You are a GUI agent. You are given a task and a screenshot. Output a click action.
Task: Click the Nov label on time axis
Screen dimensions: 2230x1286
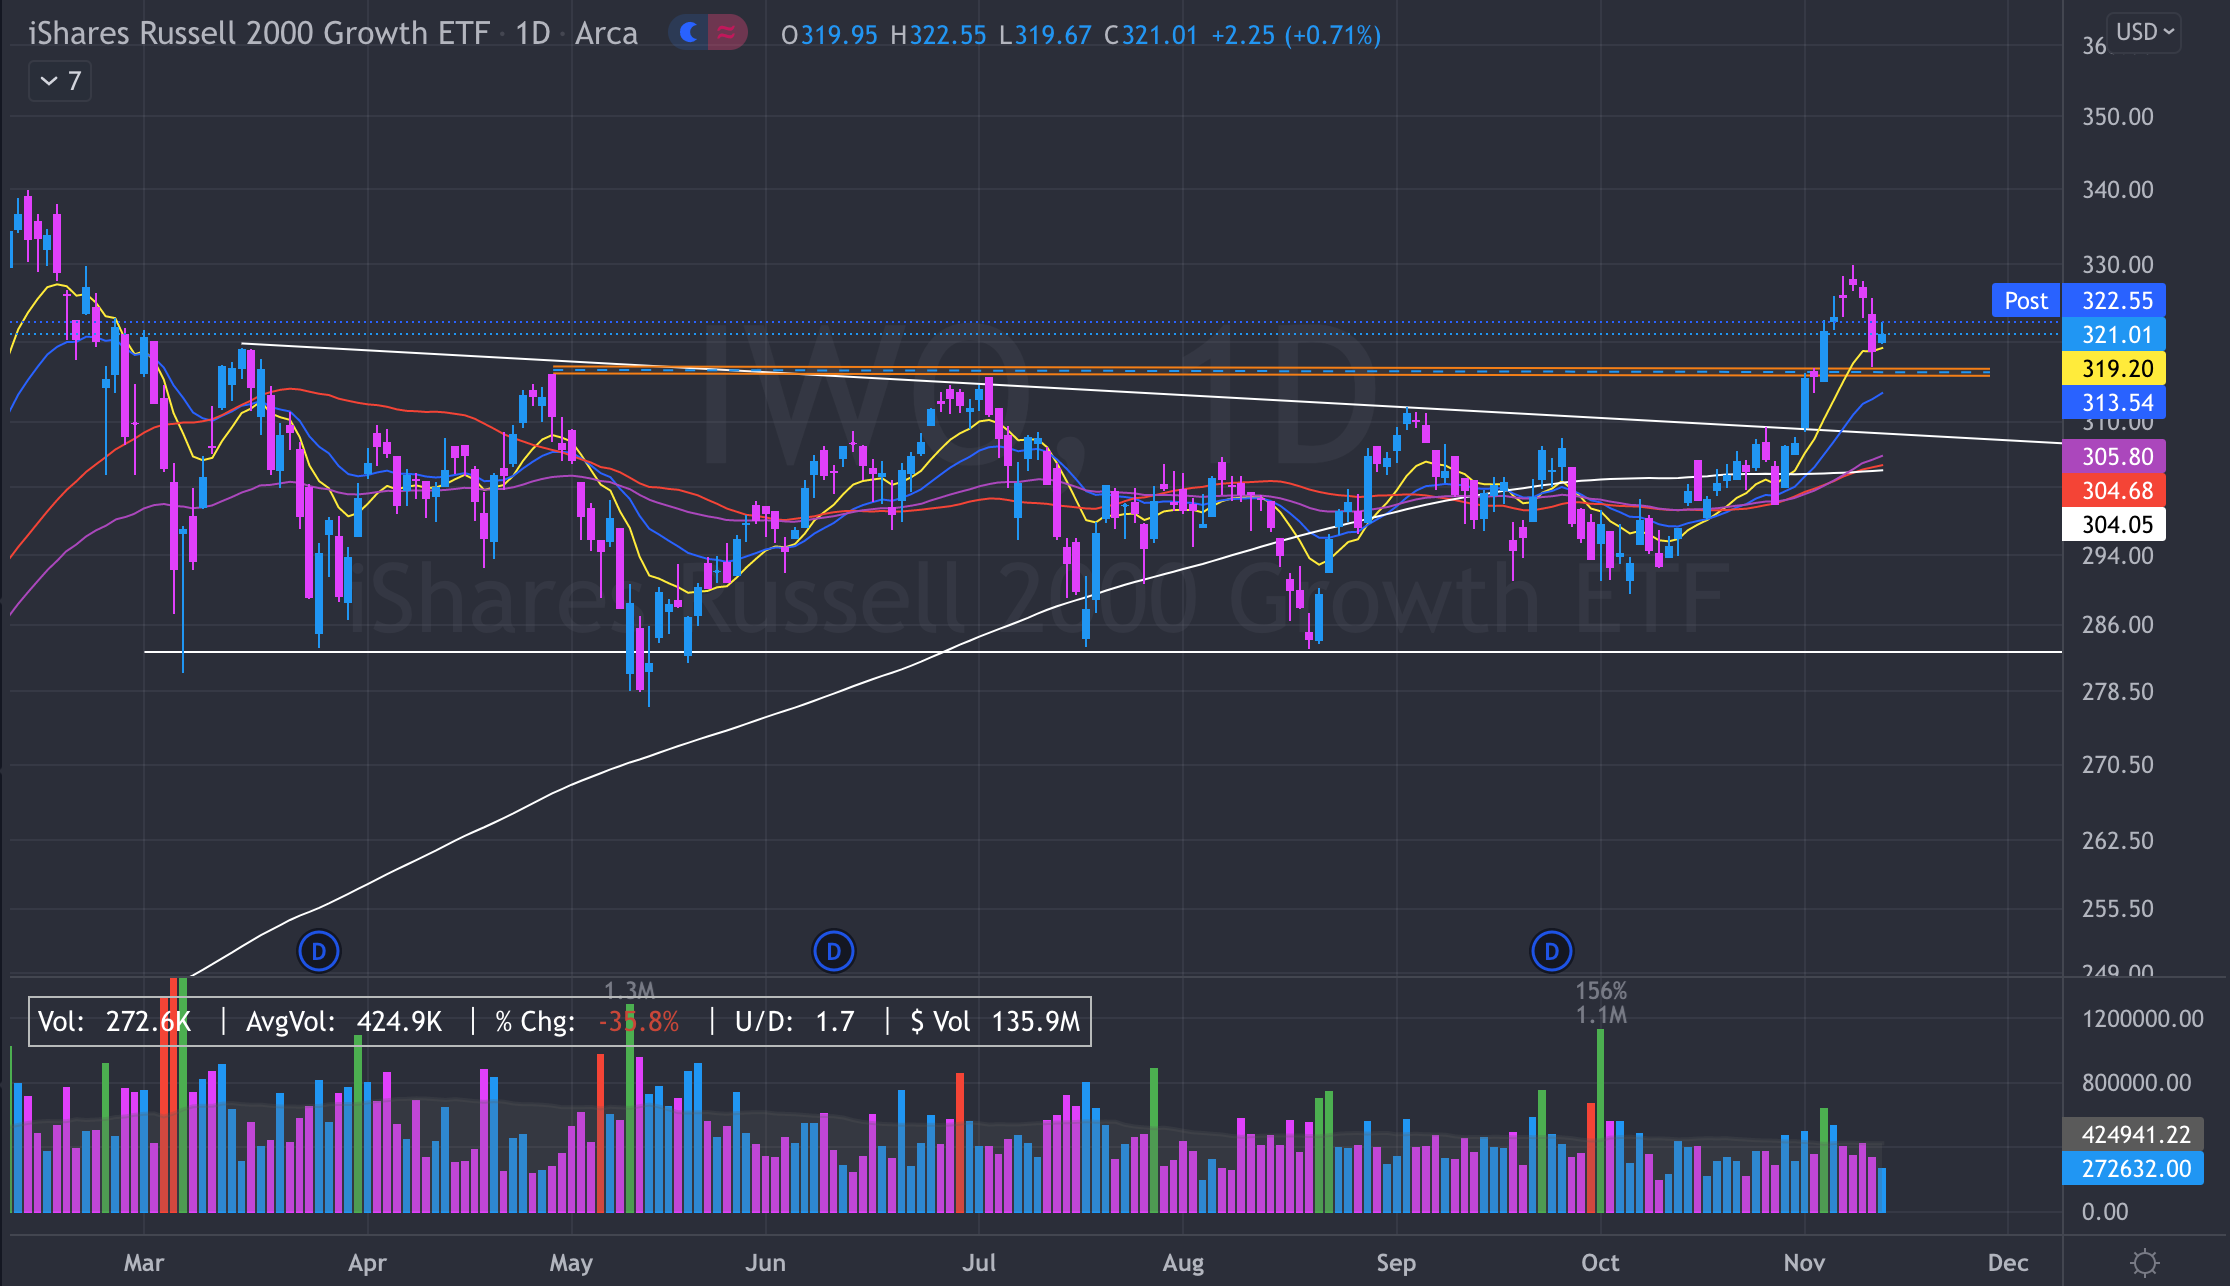point(1804,1262)
